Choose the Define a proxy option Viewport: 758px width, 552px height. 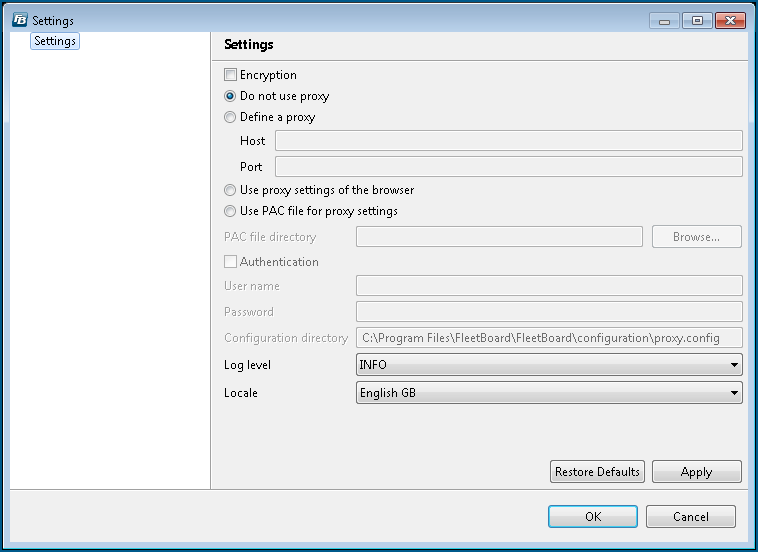[231, 117]
